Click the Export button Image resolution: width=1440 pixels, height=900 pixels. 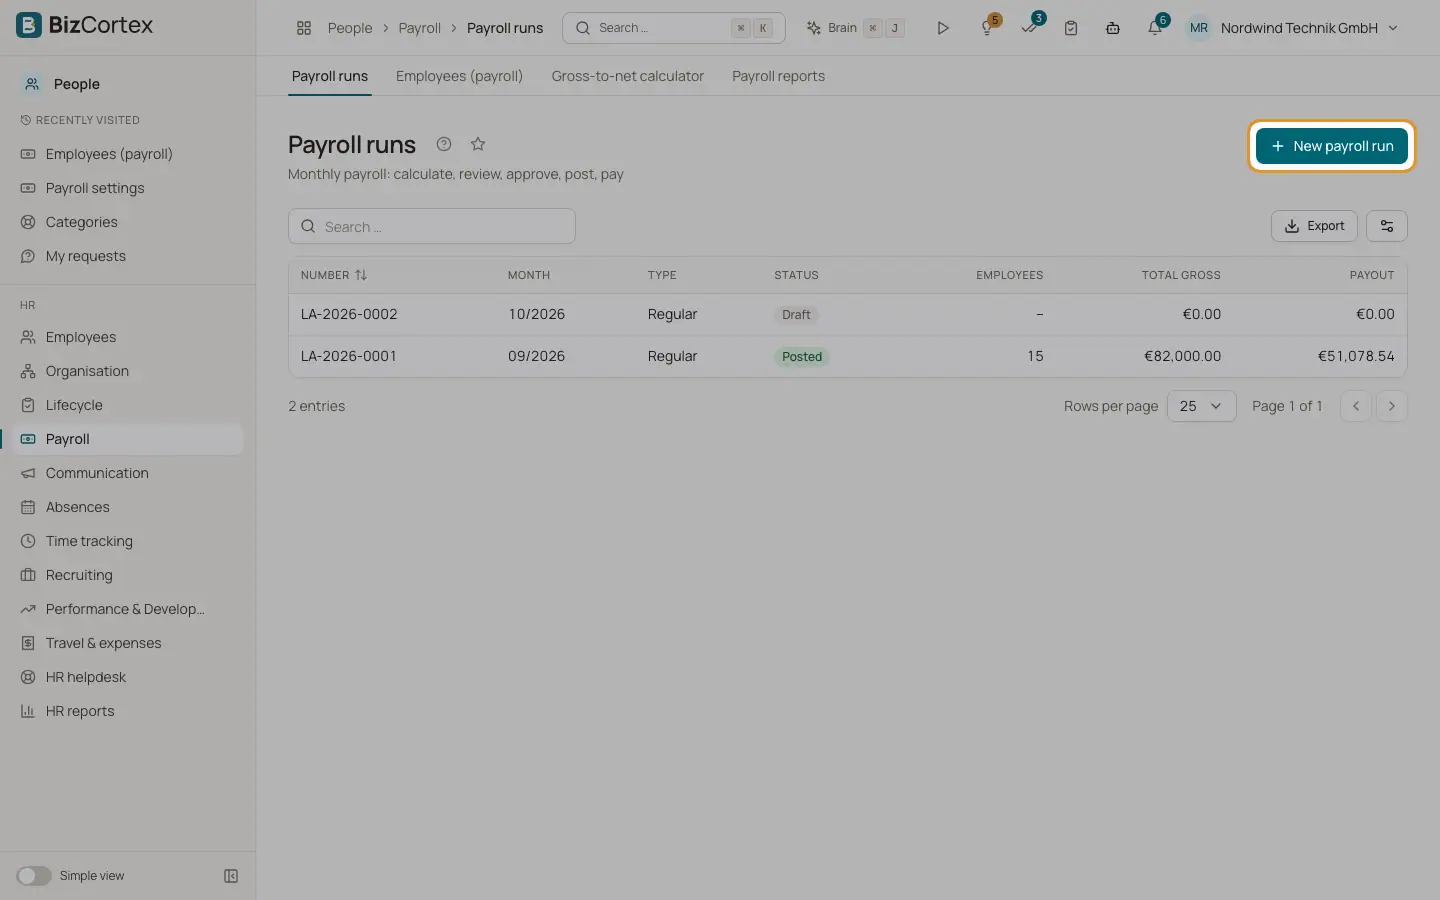(1315, 226)
